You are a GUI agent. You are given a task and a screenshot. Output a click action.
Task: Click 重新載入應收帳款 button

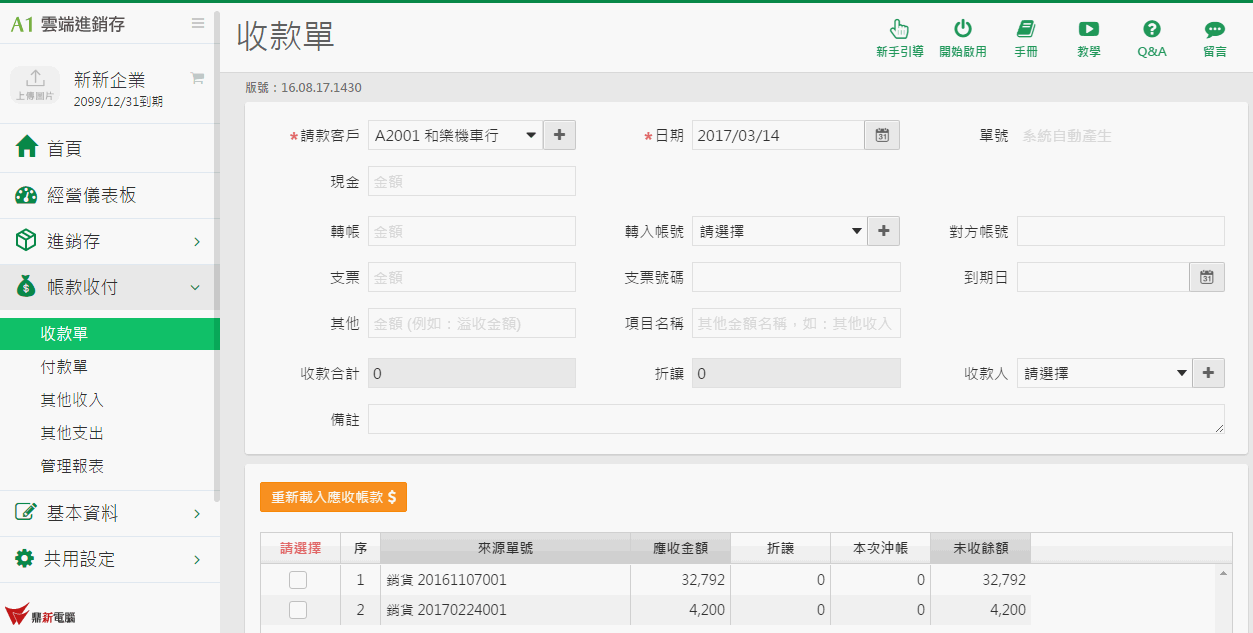click(x=333, y=497)
